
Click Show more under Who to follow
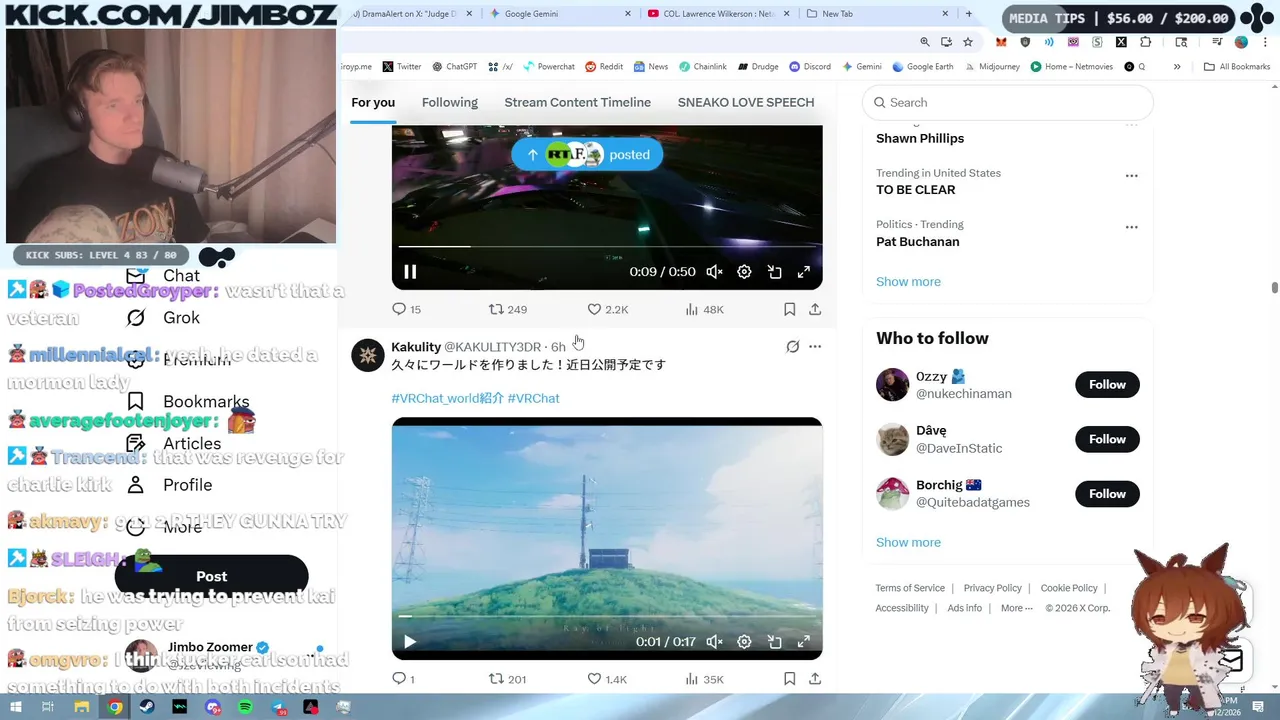[908, 543]
